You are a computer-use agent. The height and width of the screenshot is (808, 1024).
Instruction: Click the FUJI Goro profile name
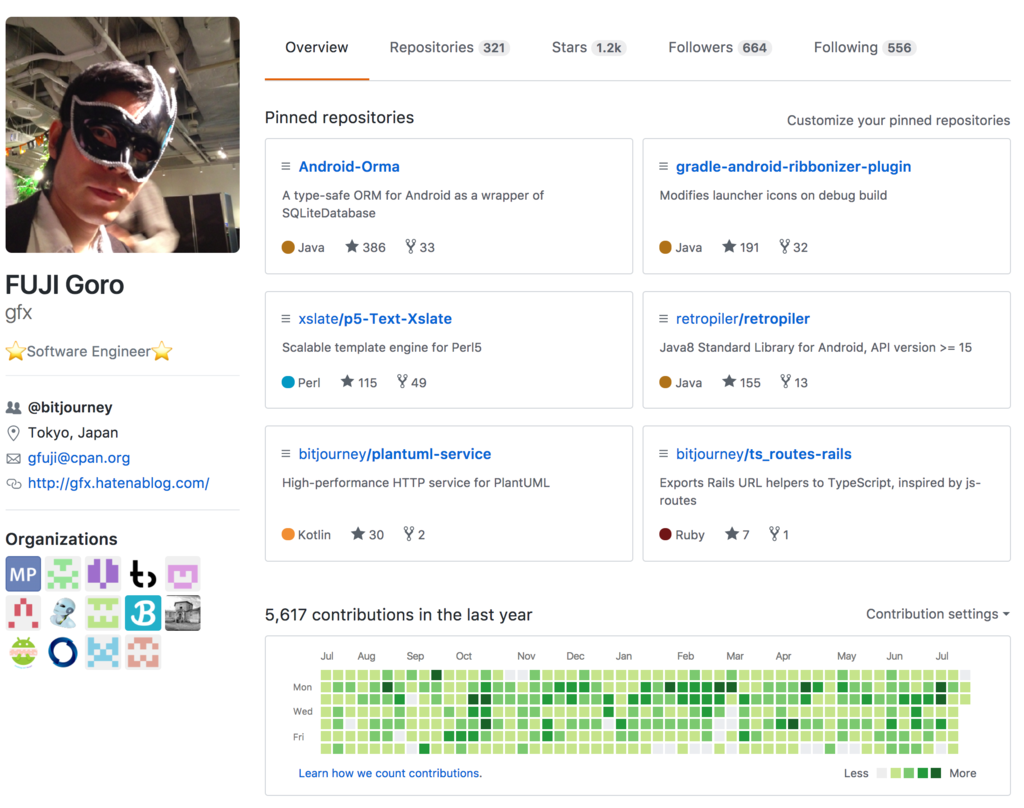[x=65, y=285]
